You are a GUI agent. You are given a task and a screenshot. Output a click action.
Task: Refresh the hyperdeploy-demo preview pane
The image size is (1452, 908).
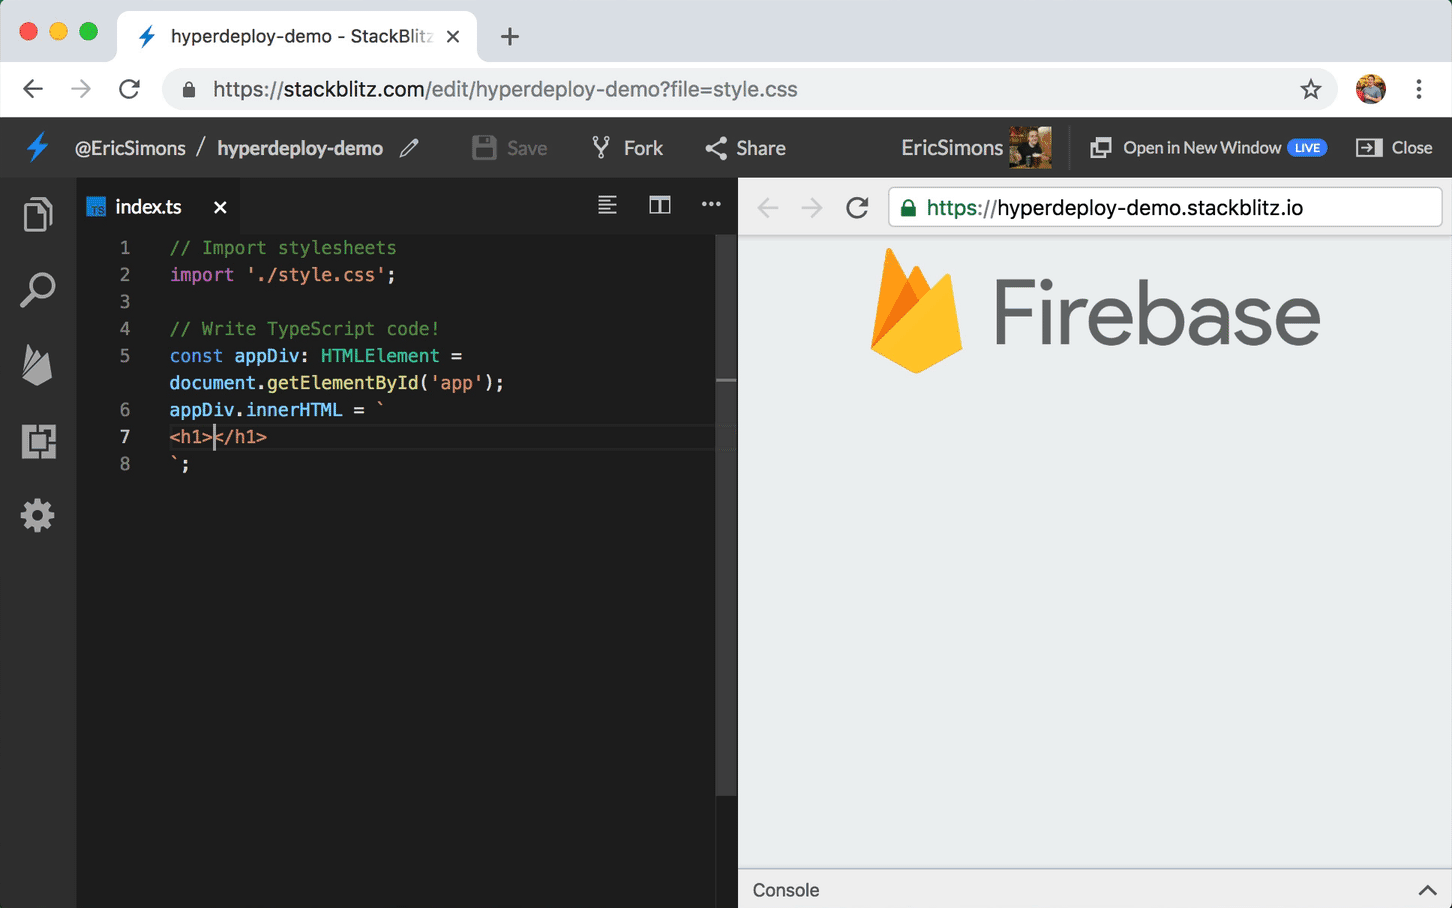click(857, 207)
